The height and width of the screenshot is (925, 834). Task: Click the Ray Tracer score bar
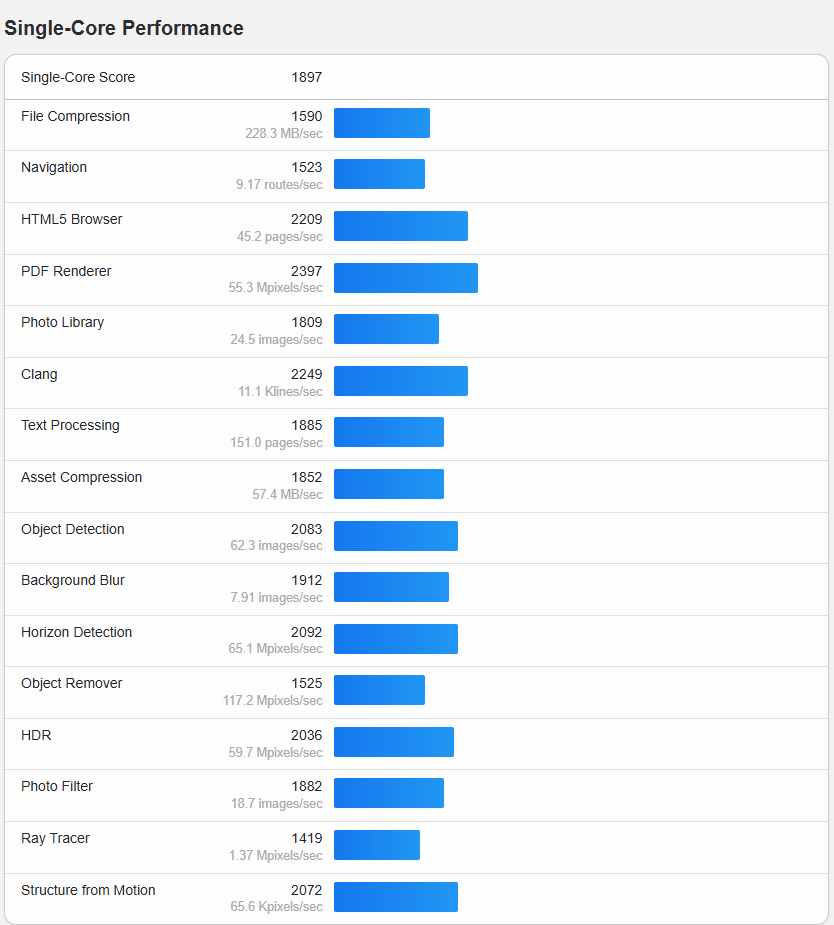pyautogui.click(x=376, y=845)
